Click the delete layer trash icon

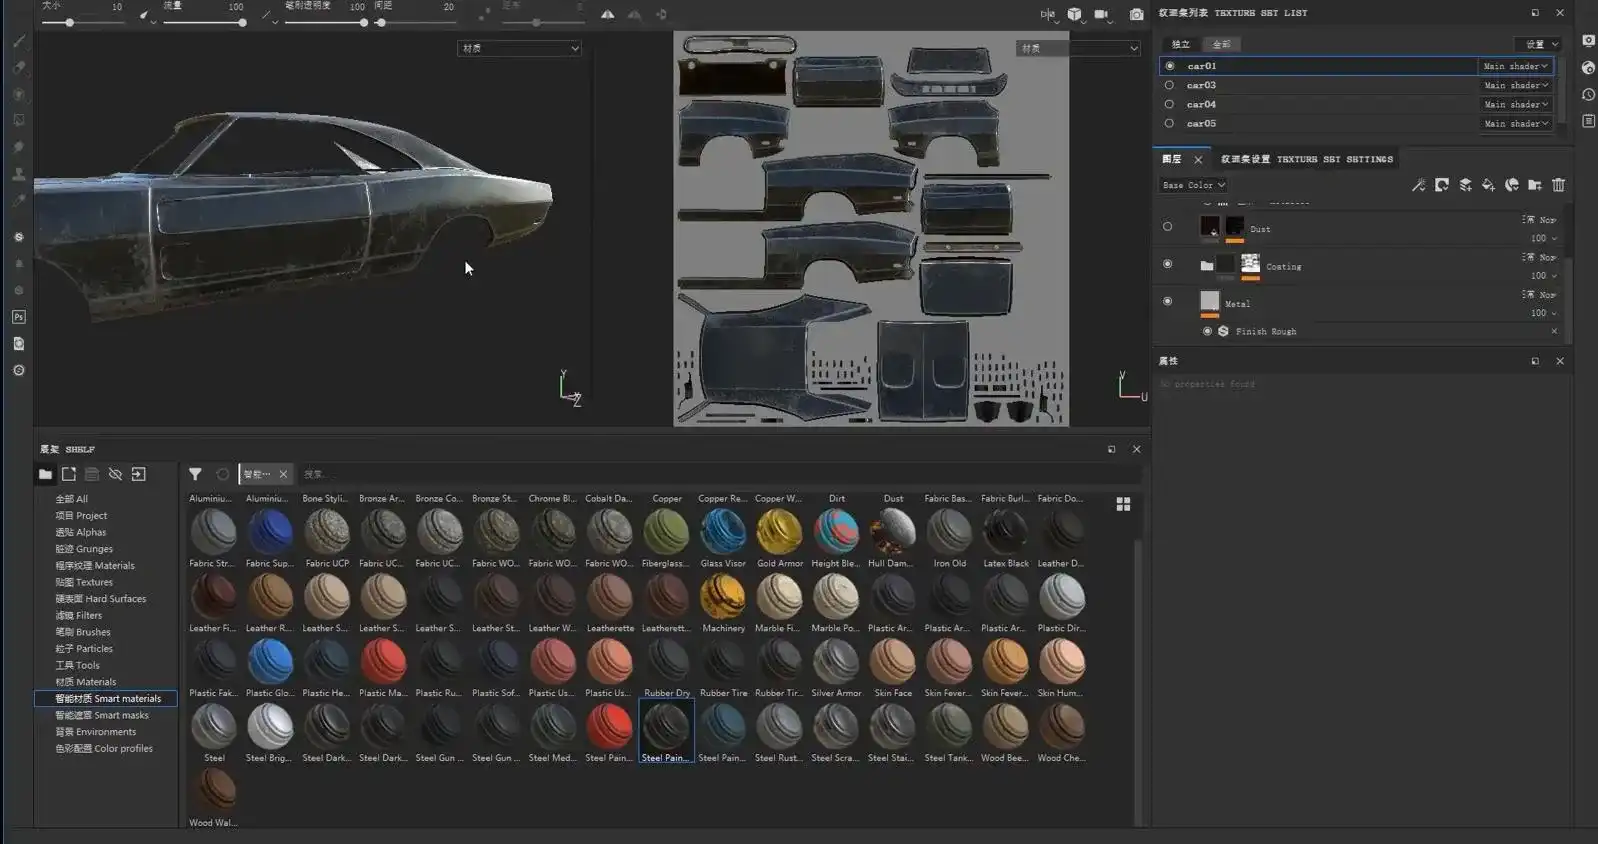1558,185
